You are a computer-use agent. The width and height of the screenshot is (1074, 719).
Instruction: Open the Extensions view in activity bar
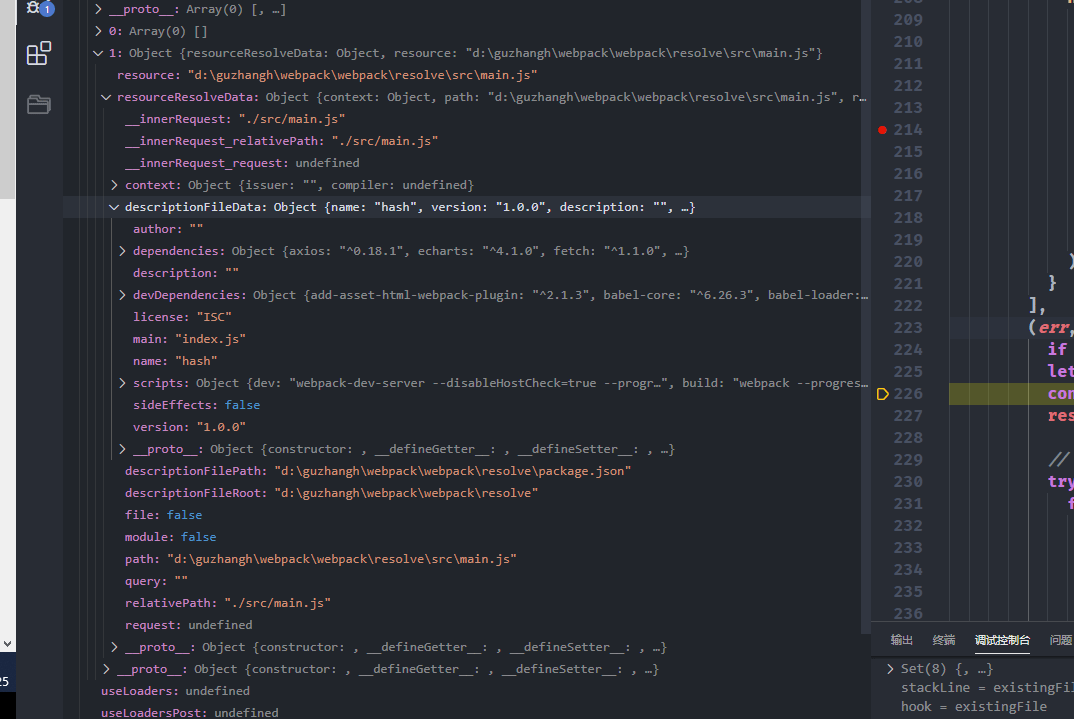[x=38, y=53]
